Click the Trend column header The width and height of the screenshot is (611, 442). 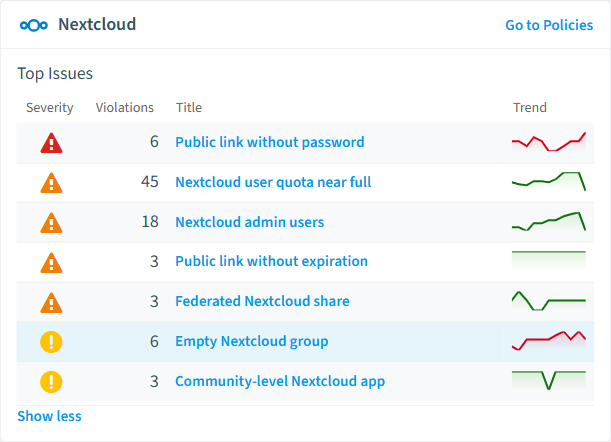[x=530, y=108]
